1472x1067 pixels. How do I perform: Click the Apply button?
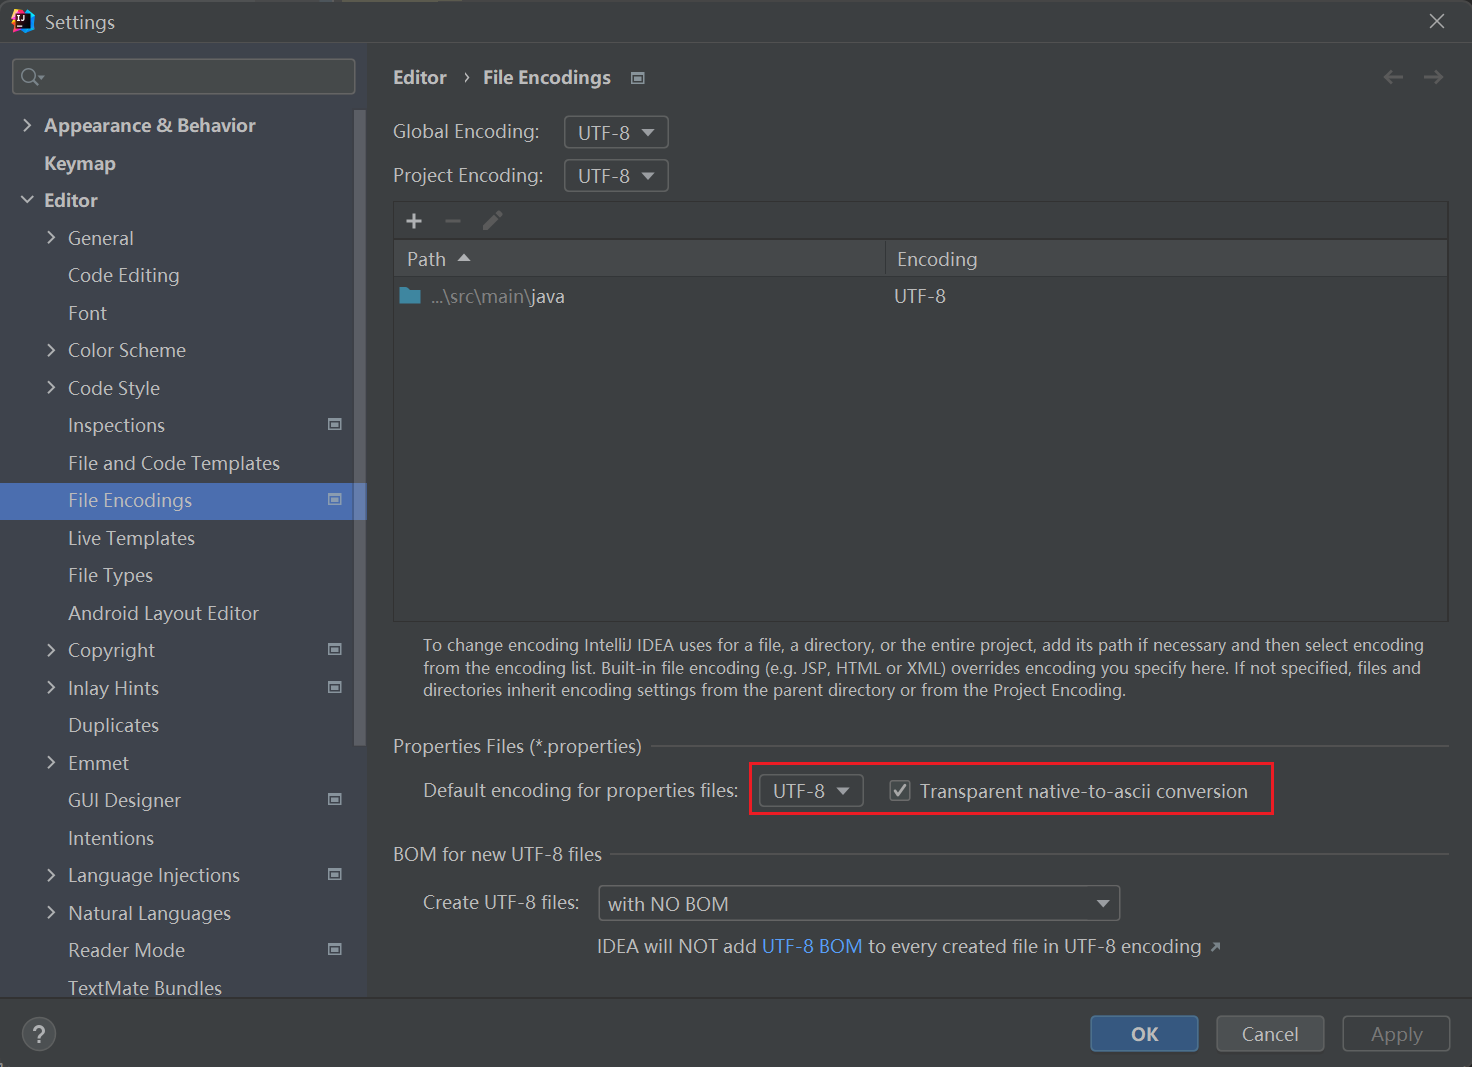pos(1396,1034)
